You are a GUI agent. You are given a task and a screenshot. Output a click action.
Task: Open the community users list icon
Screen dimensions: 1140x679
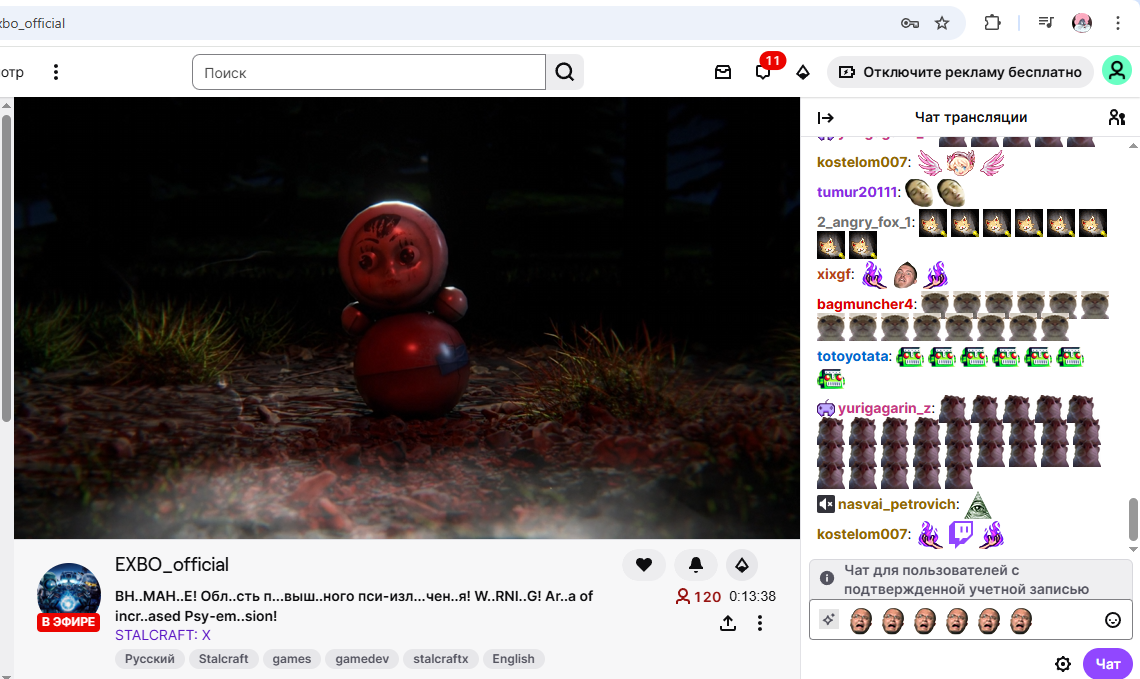(x=1117, y=117)
